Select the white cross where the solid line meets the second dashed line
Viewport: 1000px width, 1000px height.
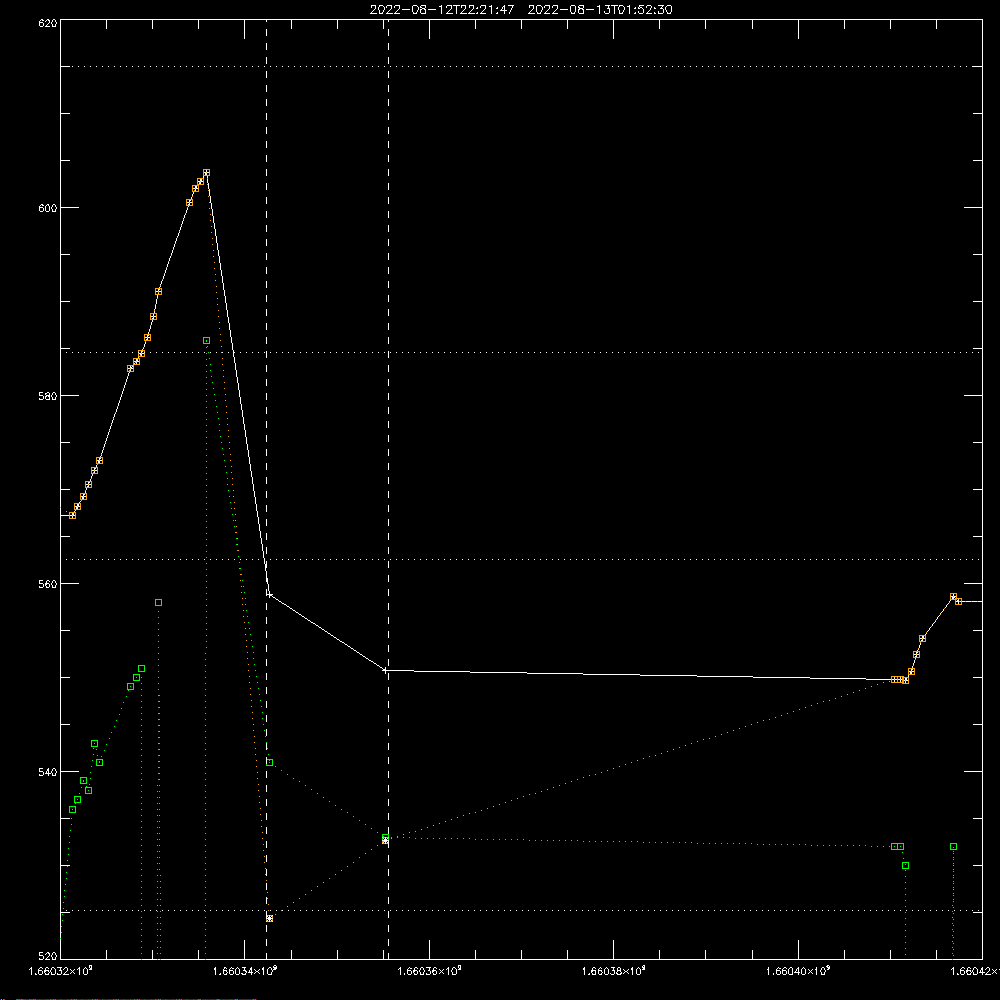385,670
